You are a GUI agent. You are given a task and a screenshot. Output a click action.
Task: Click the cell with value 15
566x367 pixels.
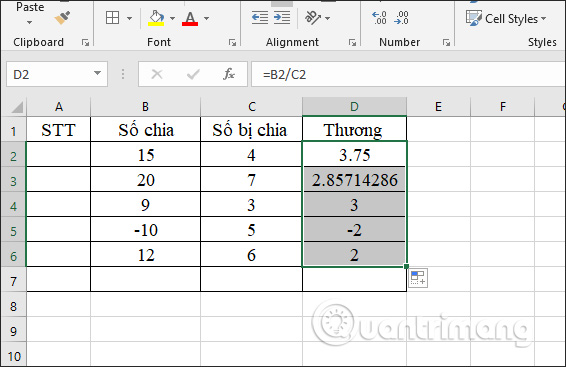(145, 155)
